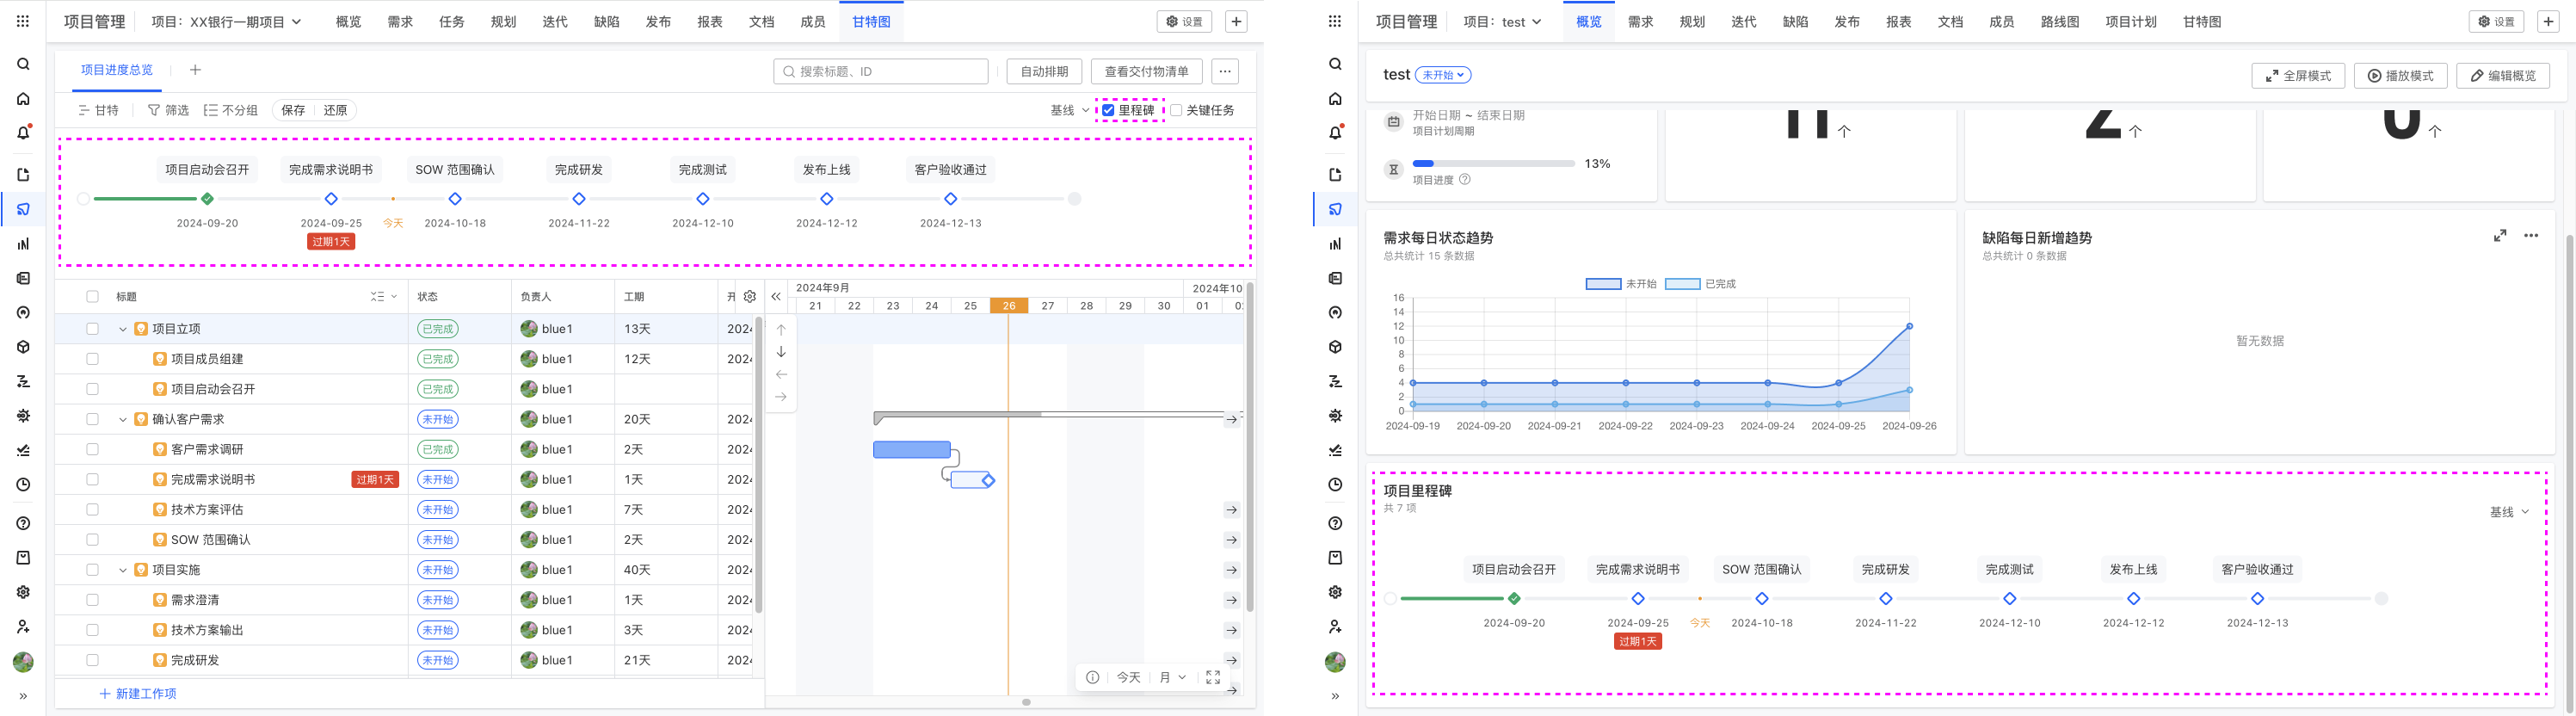Expand the left window sidebar with double-chevron icon

pos(23,696)
